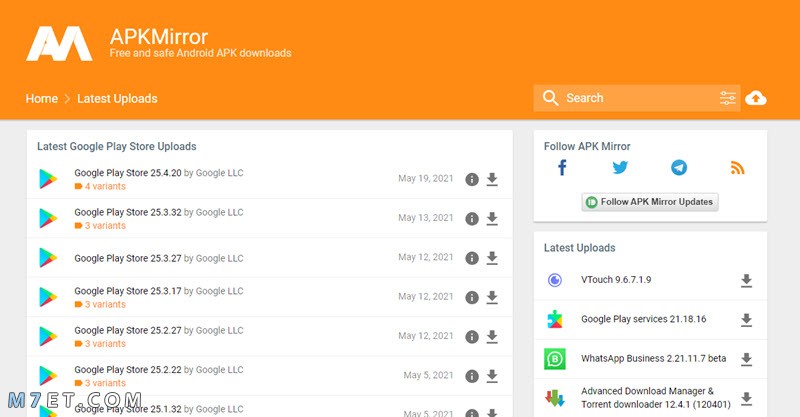
Task: Open WhatsApp Business 2.21.11.7 beta link
Action: (654, 358)
